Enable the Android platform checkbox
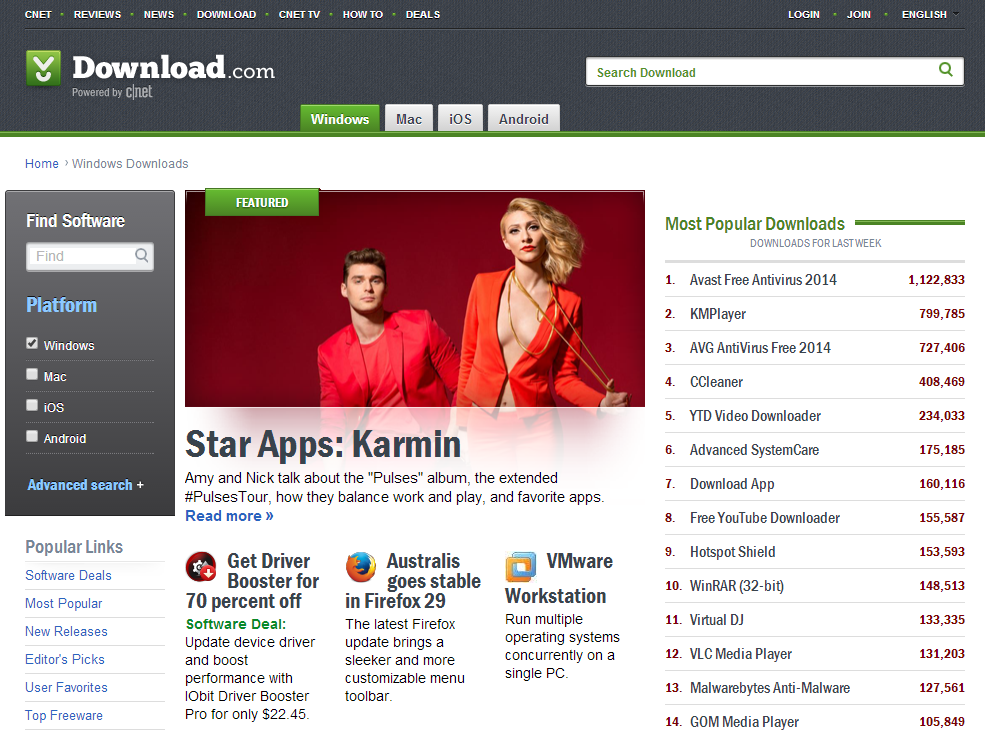Image resolution: width=985 pixels, height=734 pixels. point(32,436)
